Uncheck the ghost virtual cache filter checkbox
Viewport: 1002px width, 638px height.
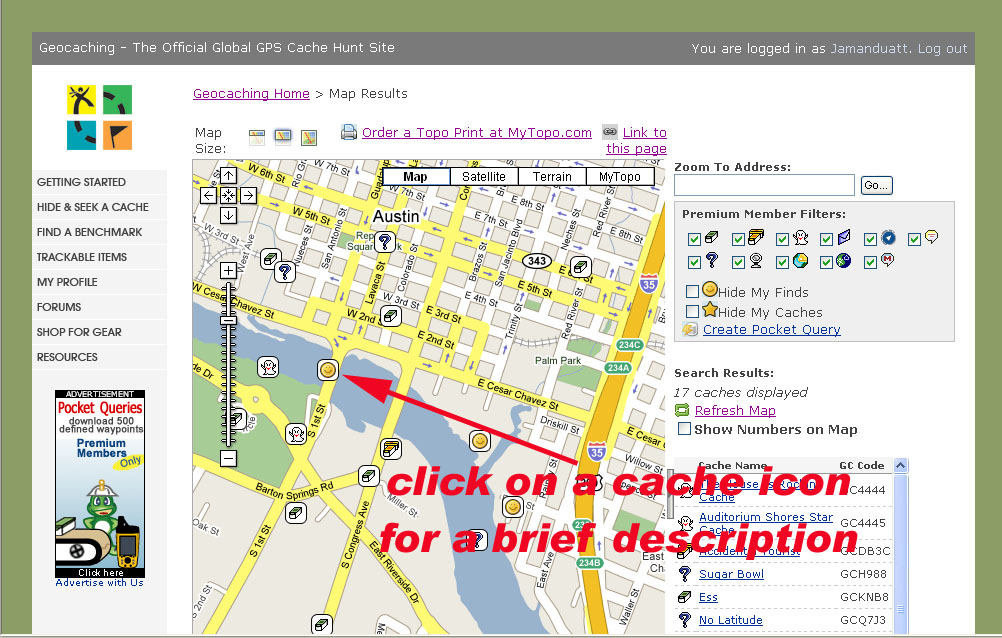click(x=782, y=239)
